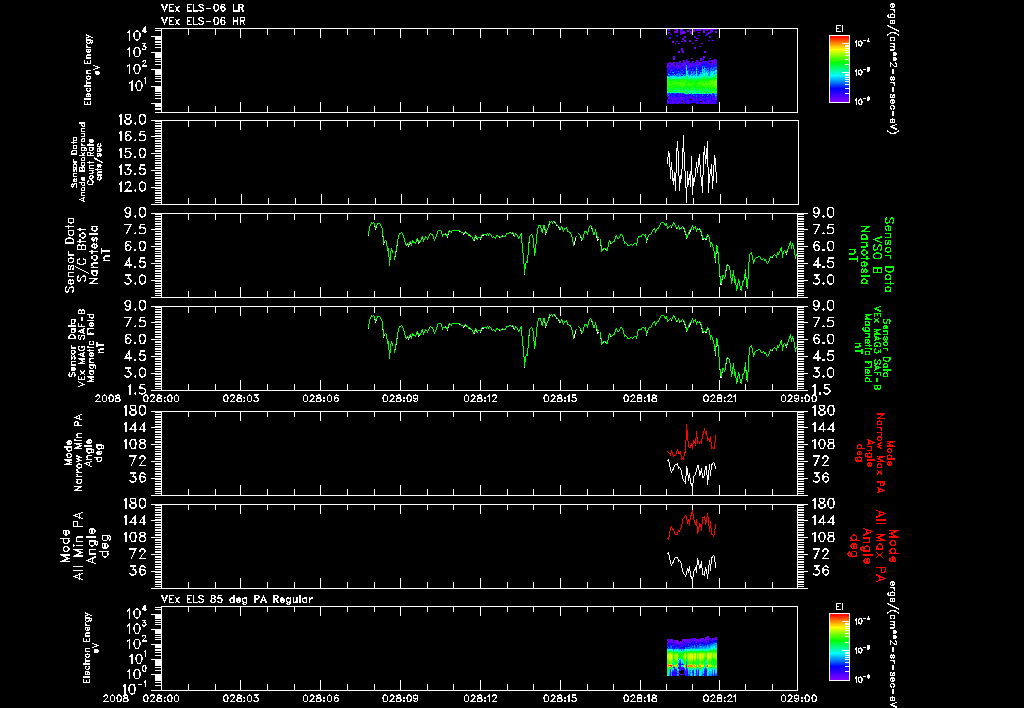The width and height of the screenshot is (1024, 708).
Task: Click the 85 deg PA spectrogram data block
Action: click(x=692, y=656)
